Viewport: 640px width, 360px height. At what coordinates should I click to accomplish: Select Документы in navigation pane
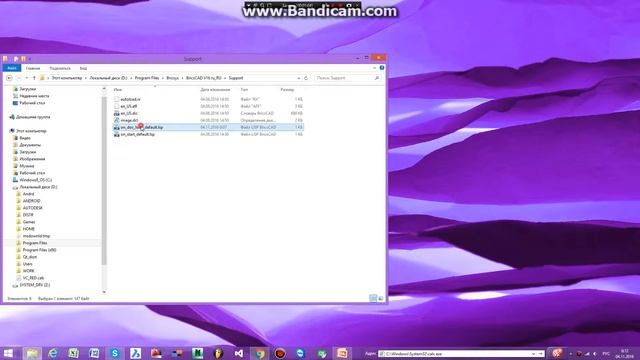tap(30, 145)
